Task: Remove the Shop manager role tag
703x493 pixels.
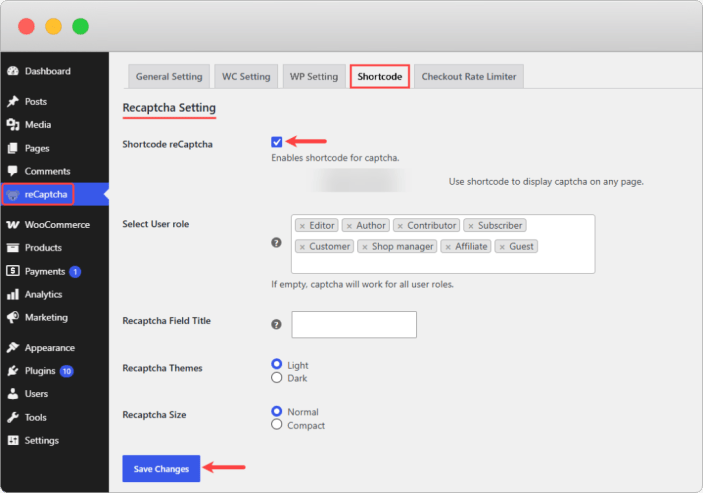Action: (365, 247)
